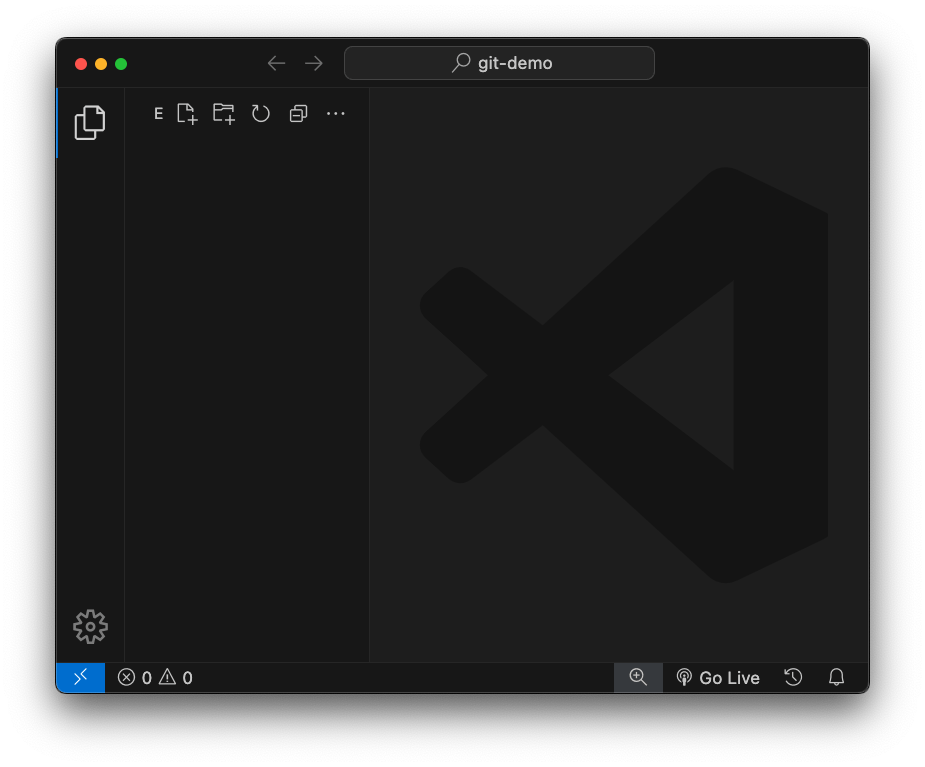Click the New File icon

187,113
